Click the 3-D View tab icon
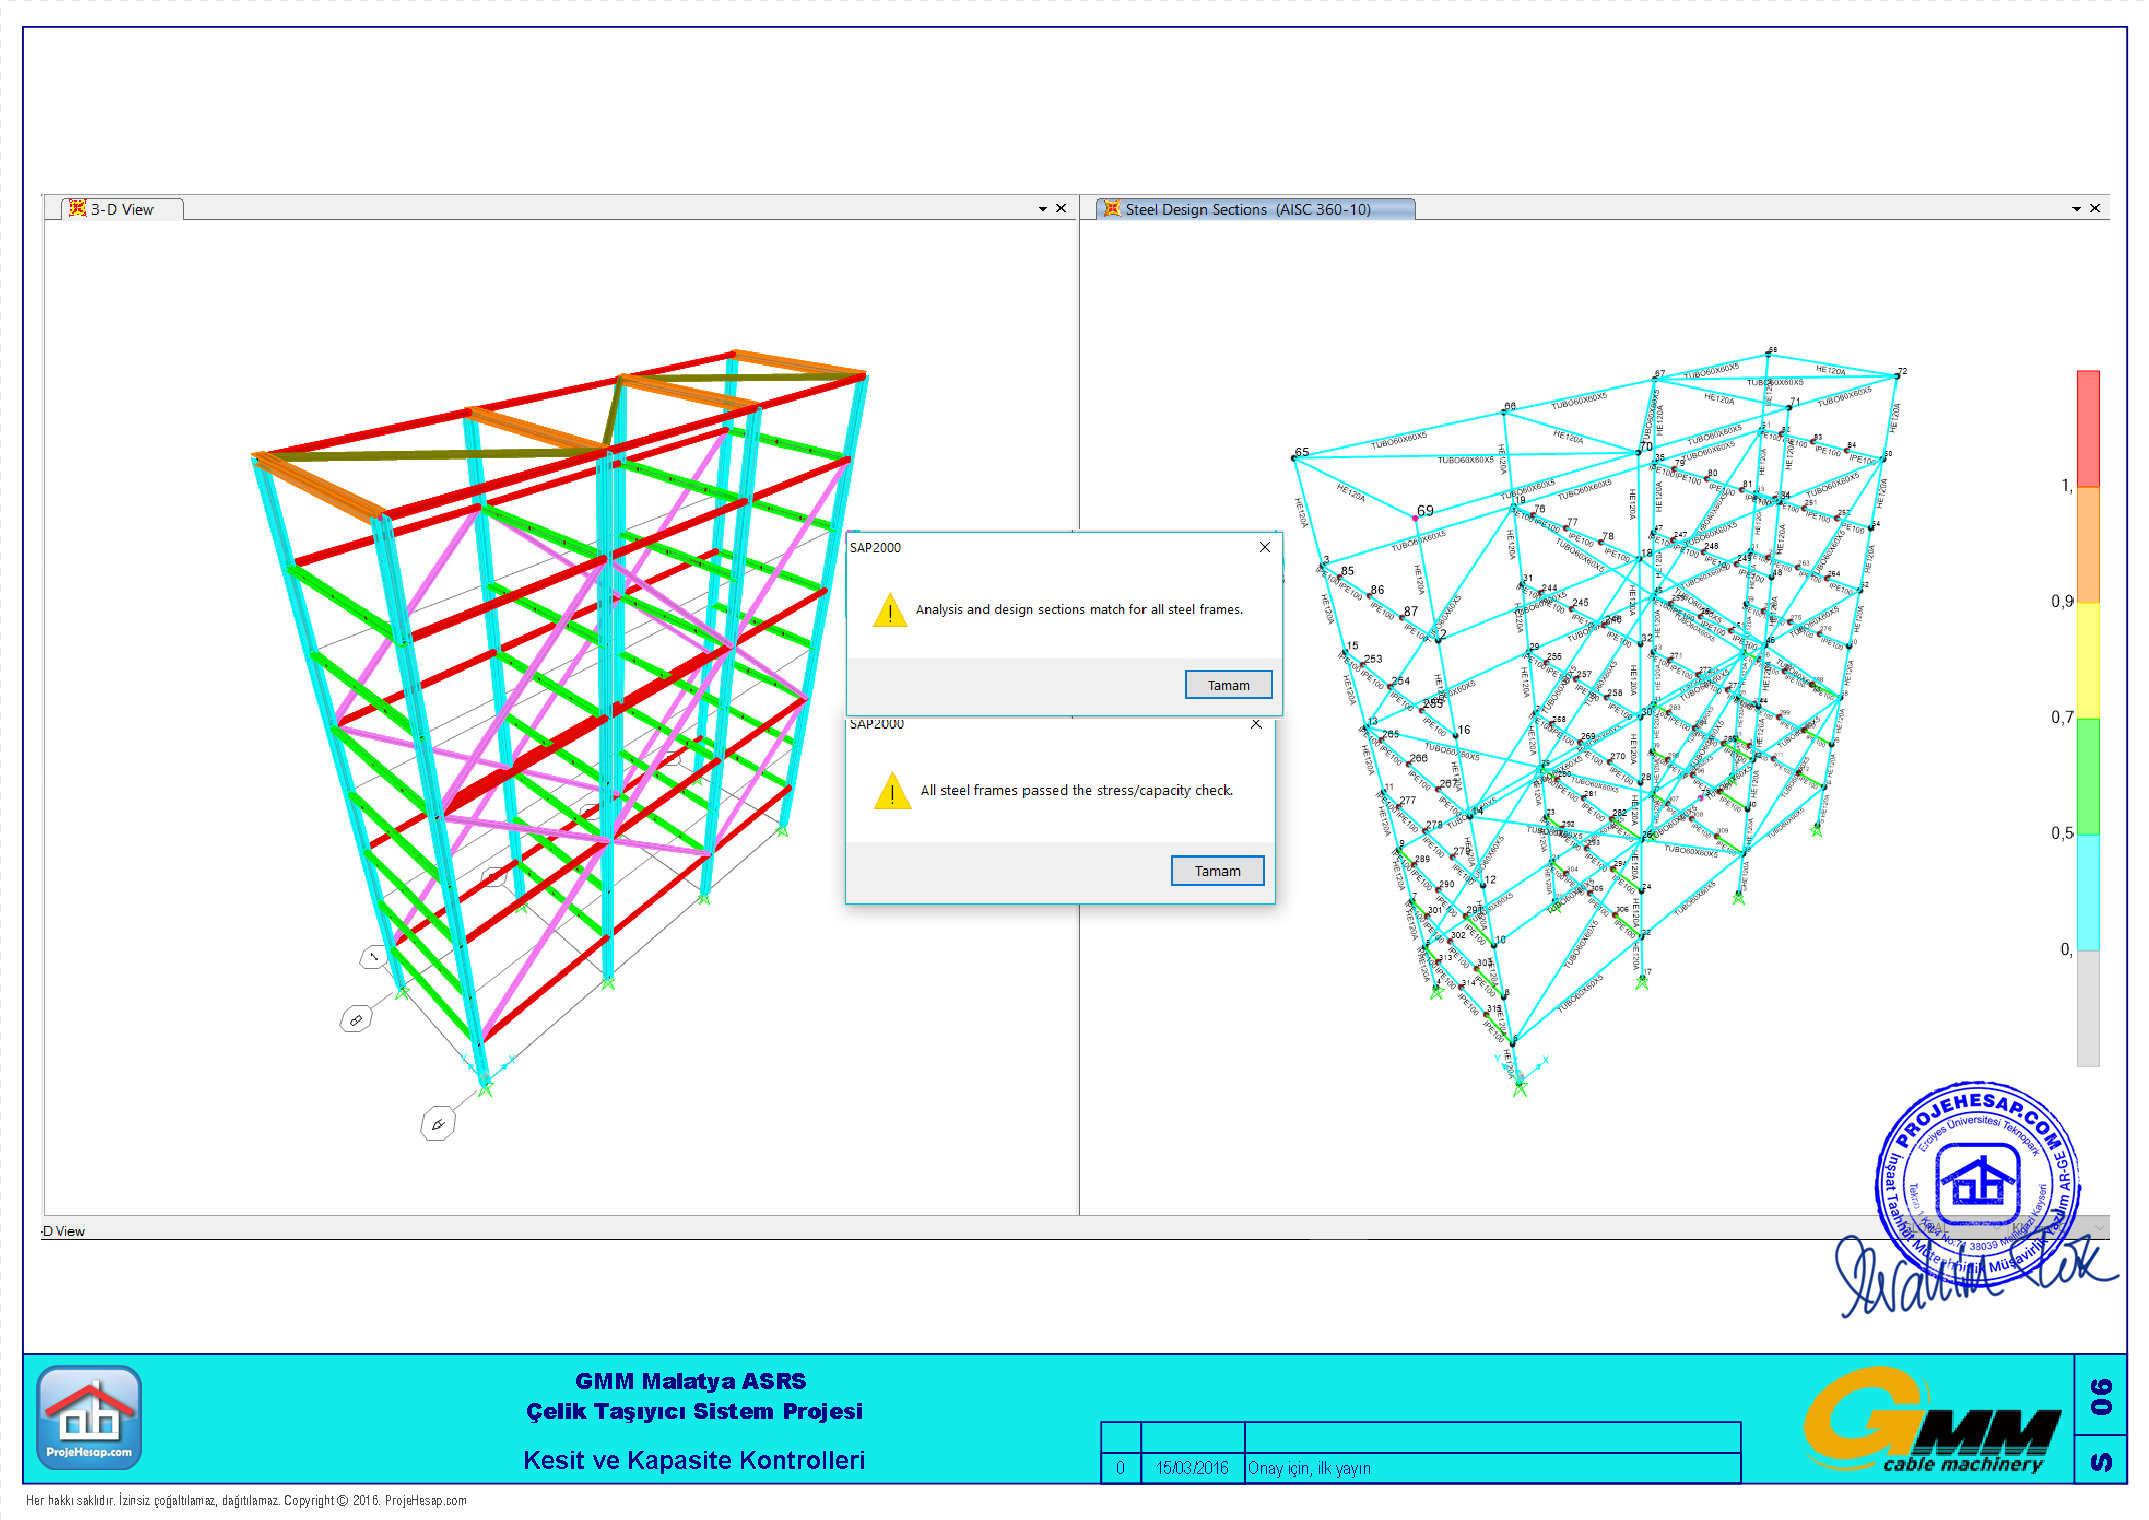This screenshot has width=2149, height=1520. [x=77, y=208]
